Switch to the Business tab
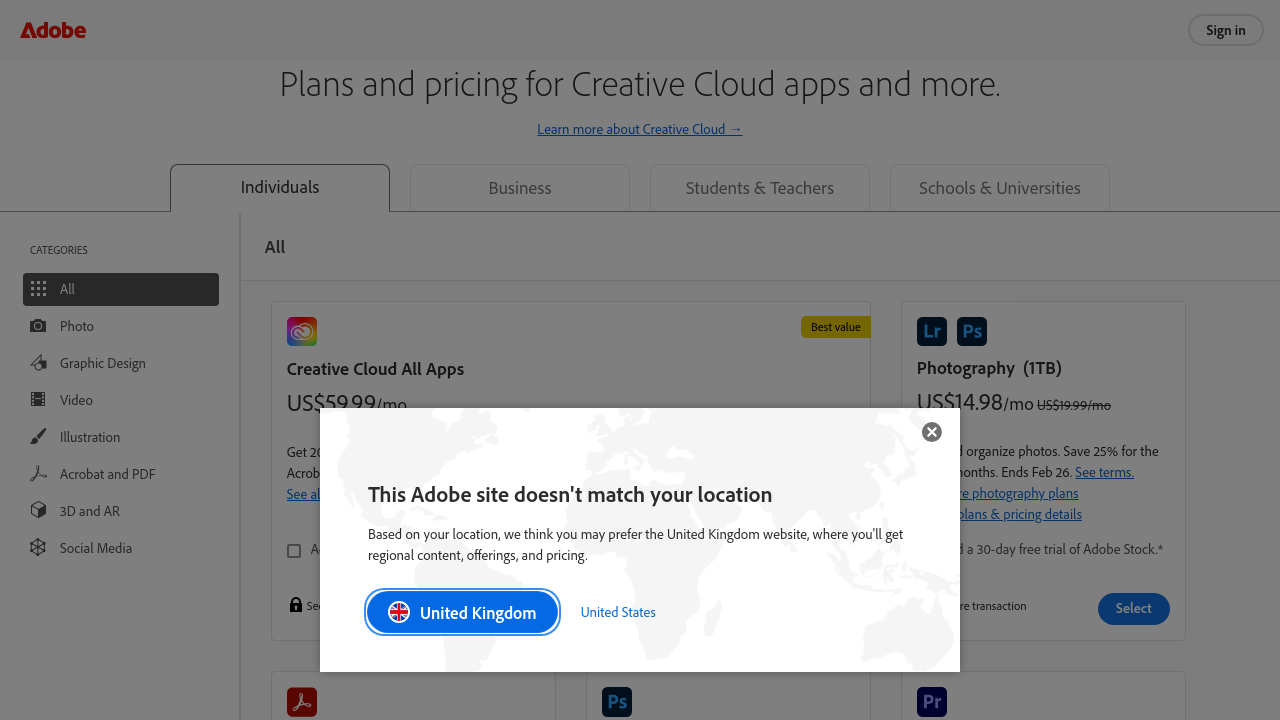 (519, 188)
